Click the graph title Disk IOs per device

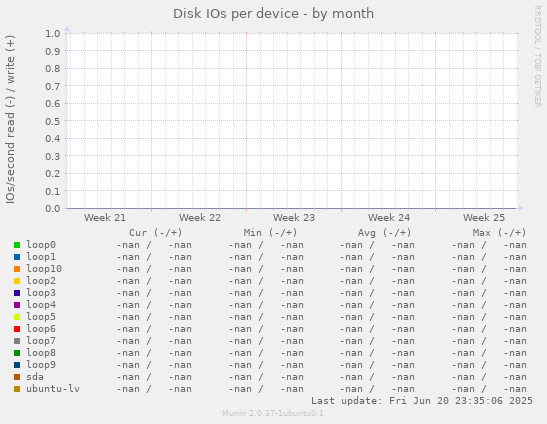(274, 14)
